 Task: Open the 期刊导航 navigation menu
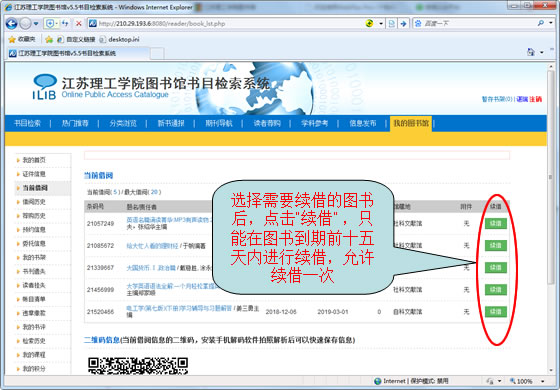tap(219, 123)
